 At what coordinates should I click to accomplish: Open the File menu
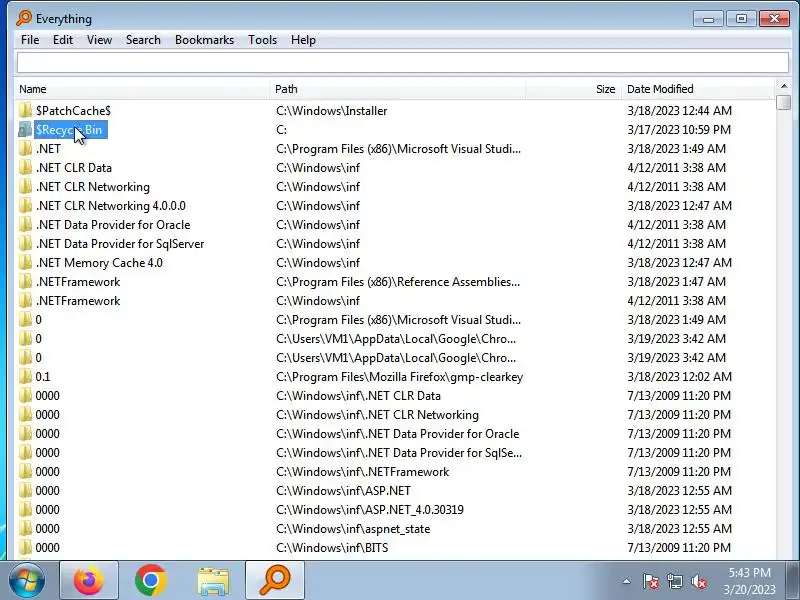point(30,40)
